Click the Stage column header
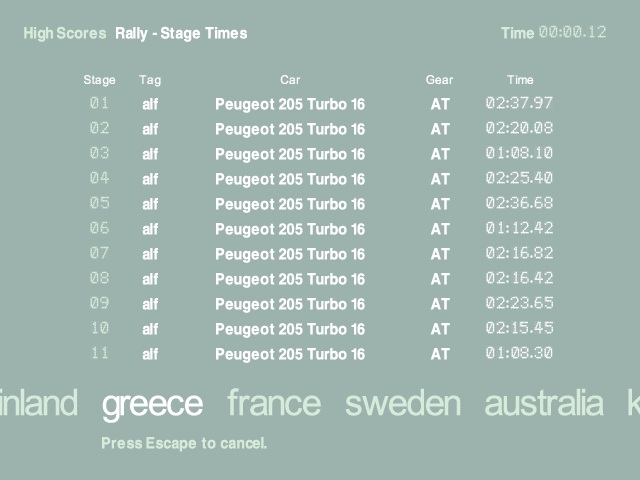The width and height of the screenshot is (640, 480). (x=99, y=80)
